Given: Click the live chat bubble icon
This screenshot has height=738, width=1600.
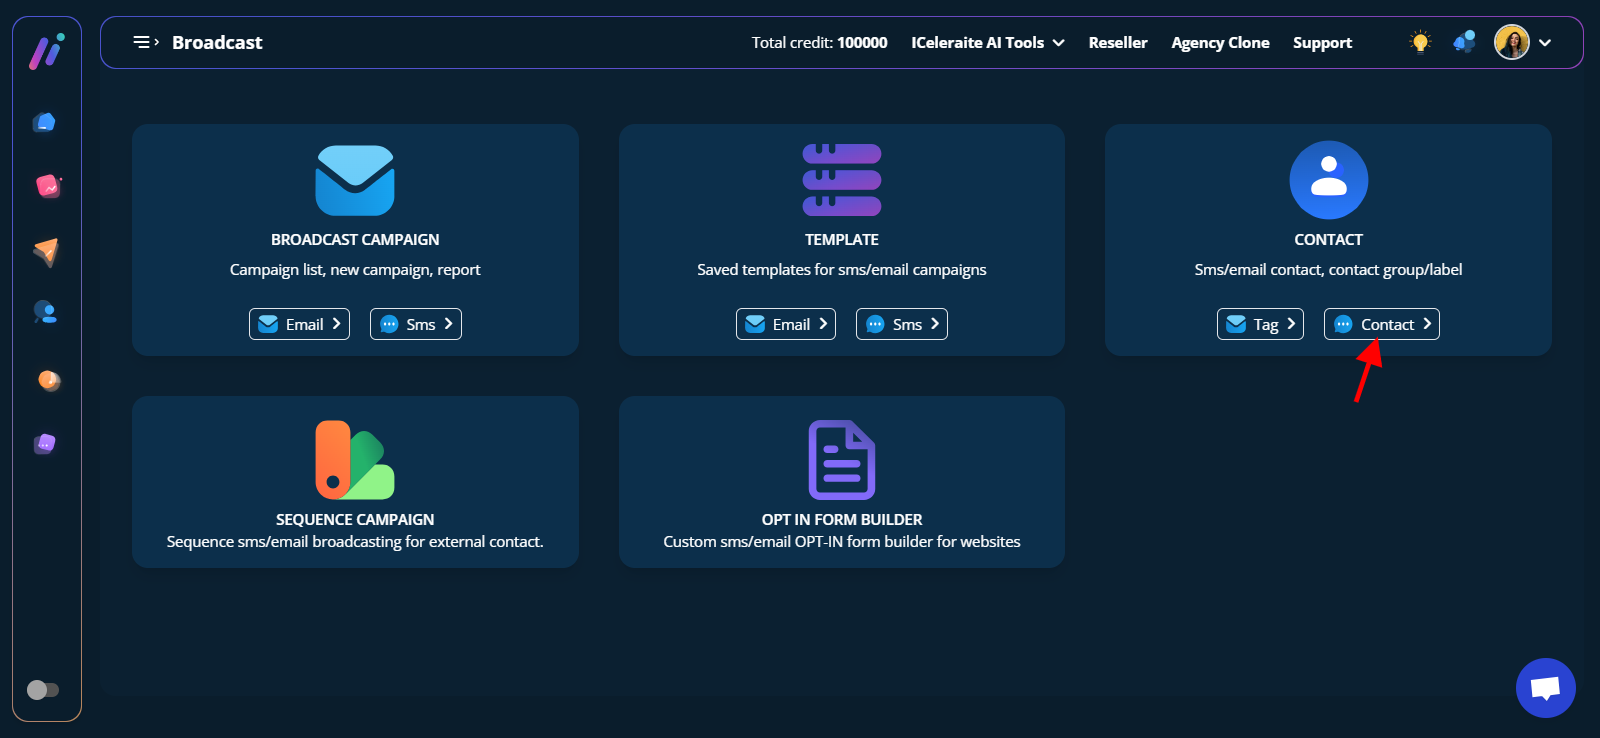Looking at the screenshot, I should coord(1545,688).
